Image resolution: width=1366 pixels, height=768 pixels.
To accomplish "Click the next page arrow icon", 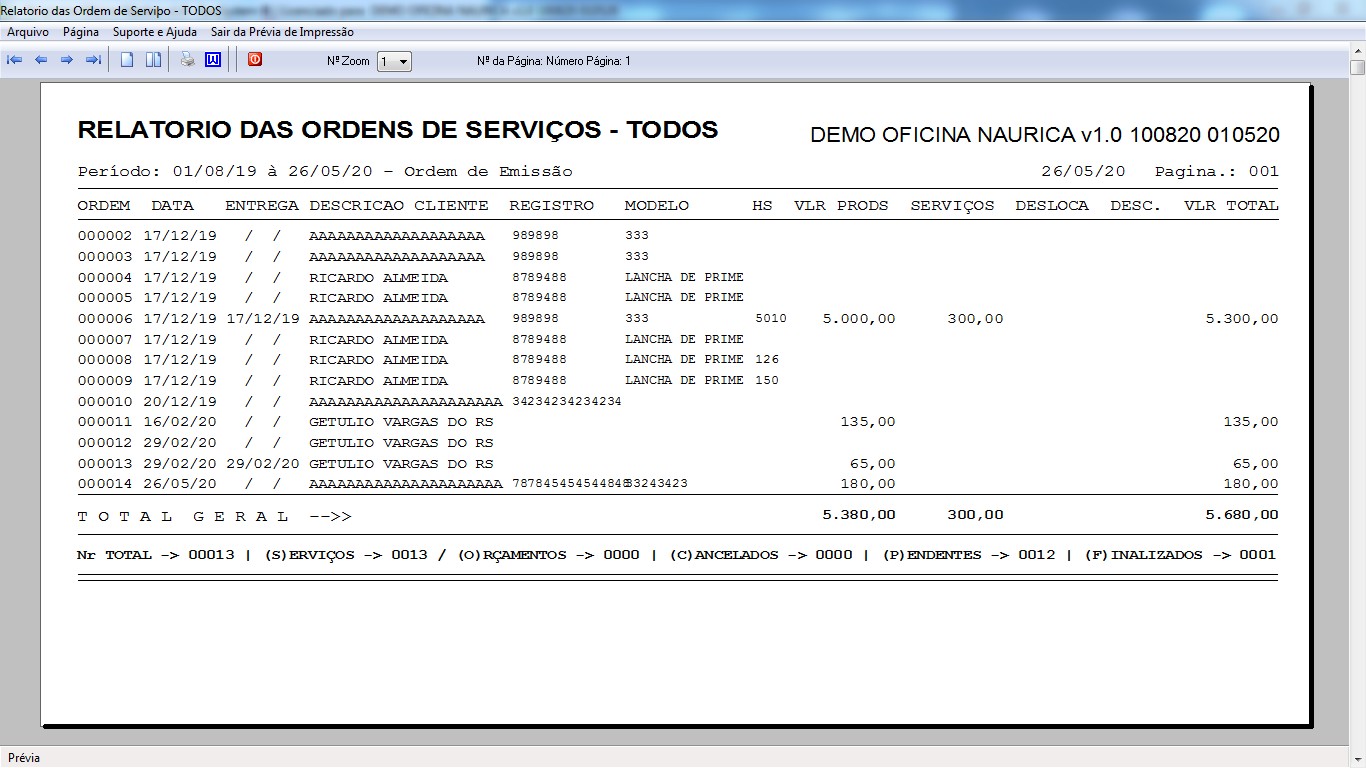I will pyautogui.click(x=67, y=60).
